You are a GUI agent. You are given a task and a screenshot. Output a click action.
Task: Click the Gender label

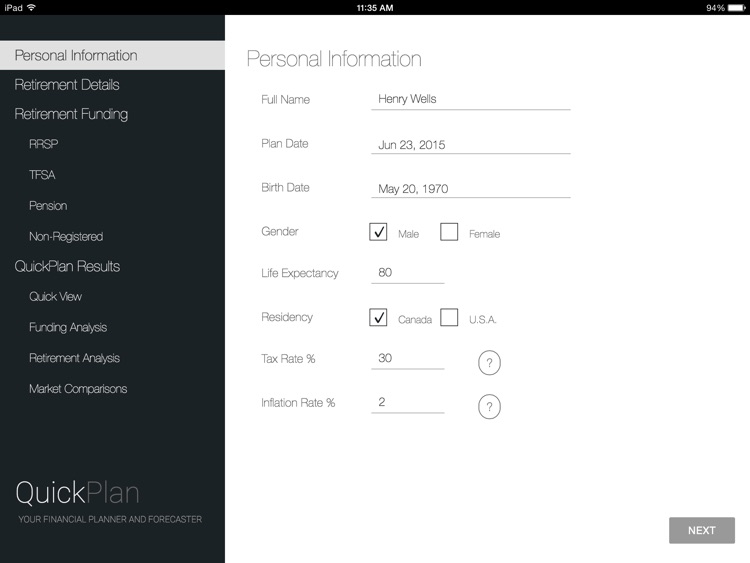[x=280, y=232]
